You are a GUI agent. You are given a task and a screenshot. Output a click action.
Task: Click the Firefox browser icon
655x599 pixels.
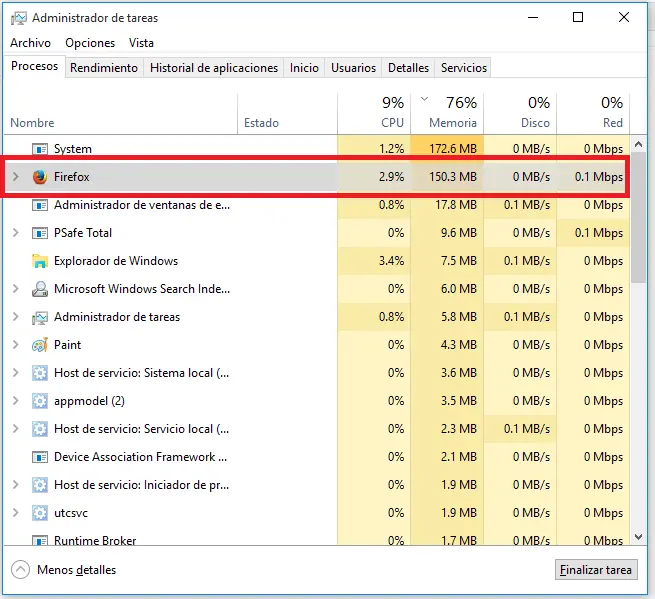pos(40,177)
